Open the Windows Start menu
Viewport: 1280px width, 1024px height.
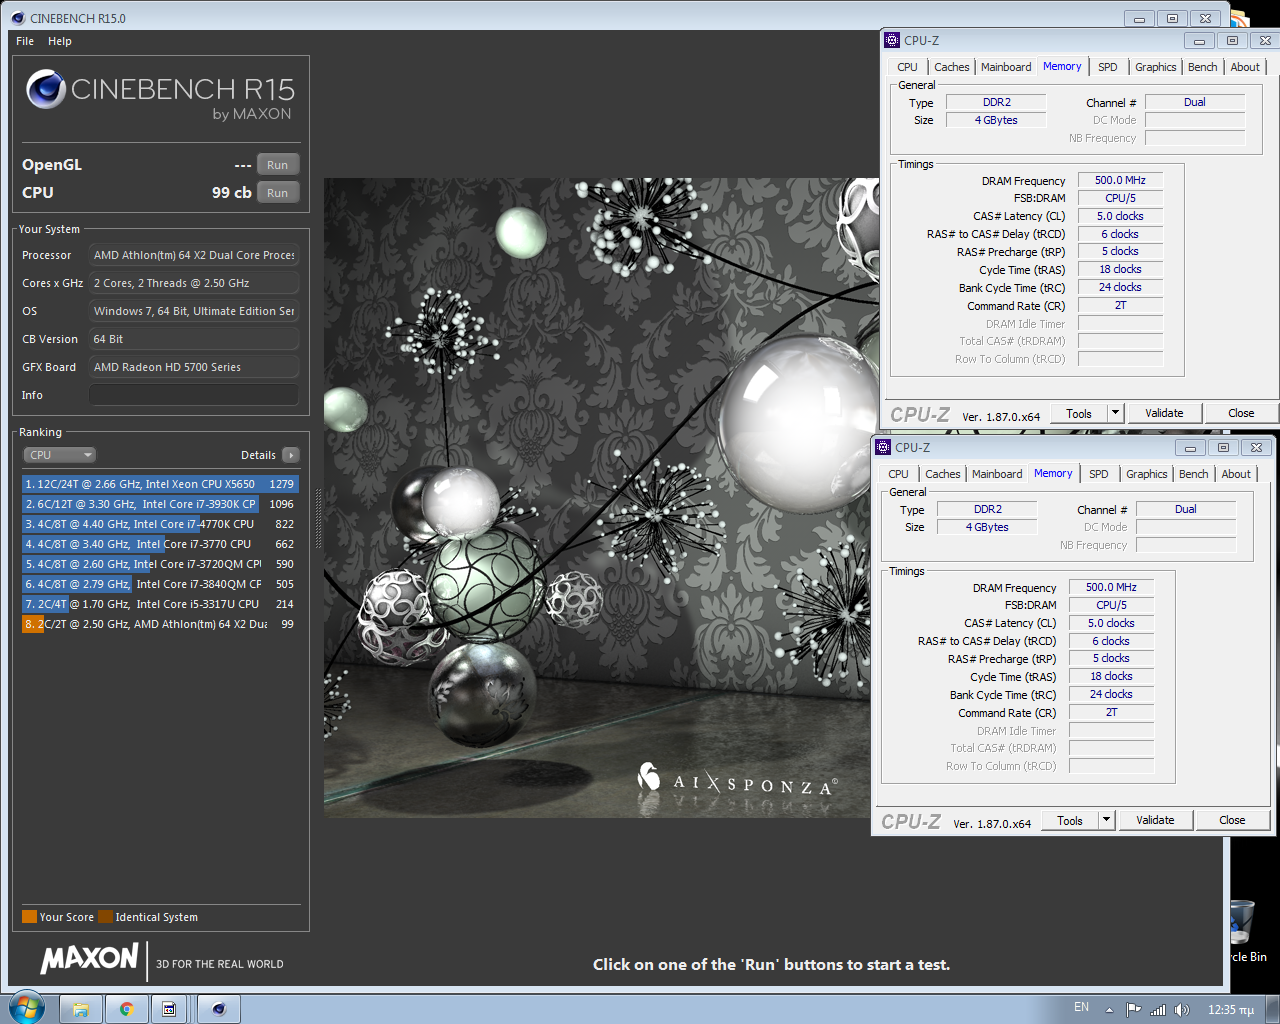[x=27, y=1007]
